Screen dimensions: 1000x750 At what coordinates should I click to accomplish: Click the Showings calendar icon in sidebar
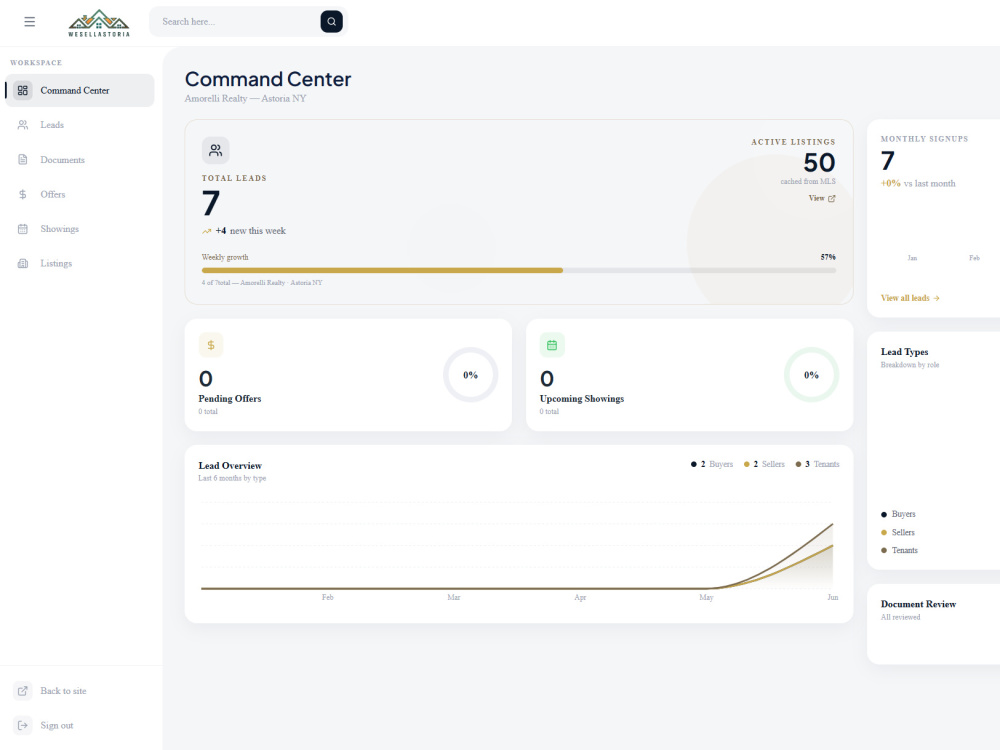coord(23,229)
